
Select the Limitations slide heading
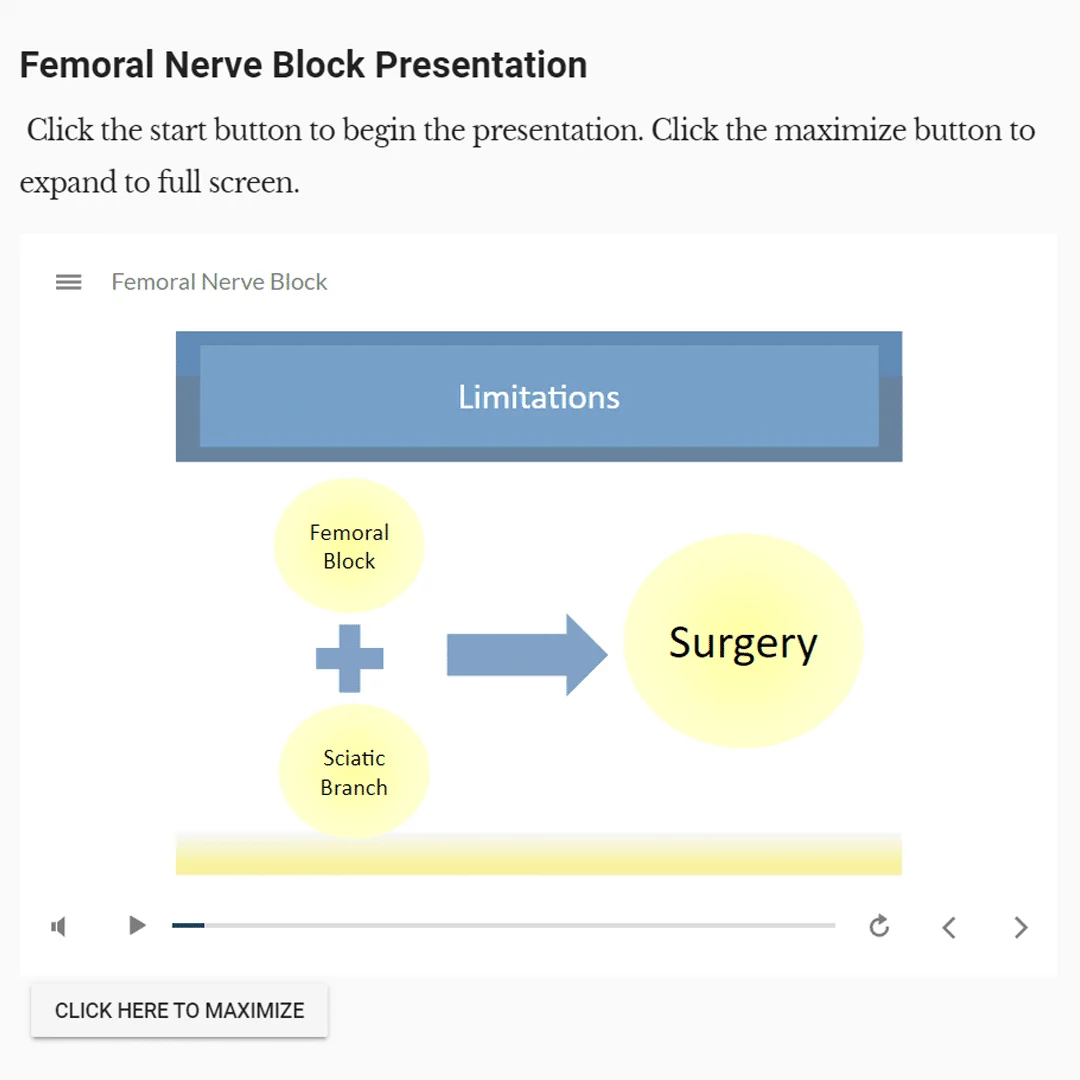pos(539,397)
